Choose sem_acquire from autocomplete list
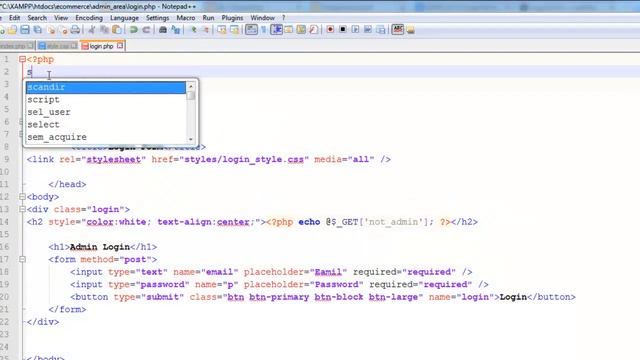Image resolution: width=640 pixels, height=360 pixels. click(x=106, y=137)
